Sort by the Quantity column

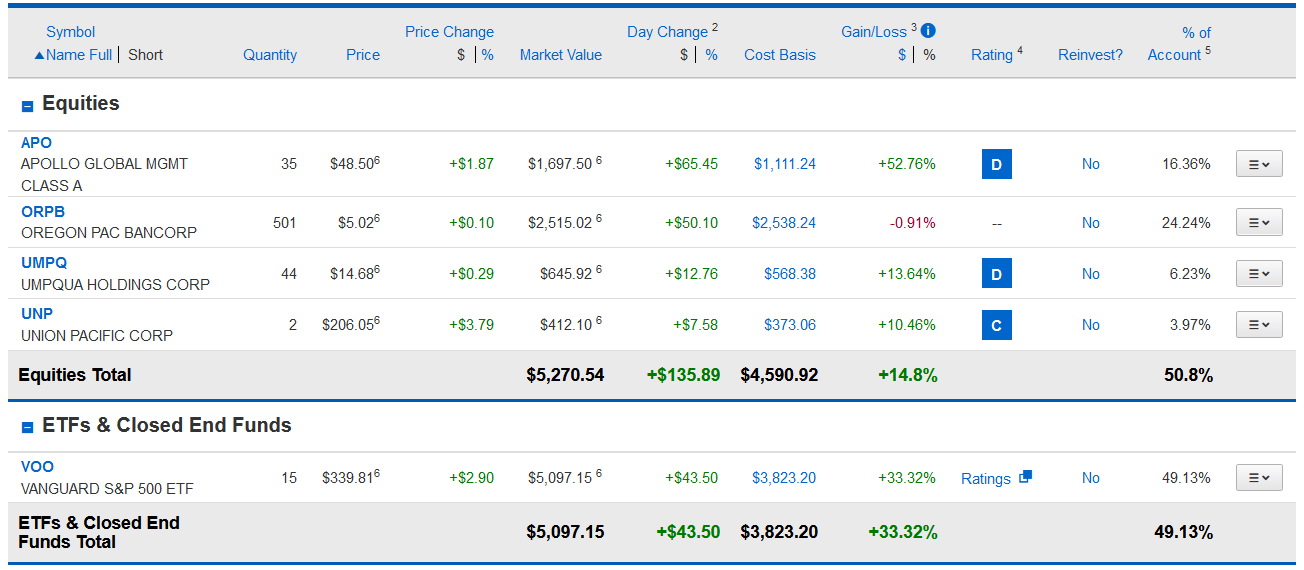270,55
